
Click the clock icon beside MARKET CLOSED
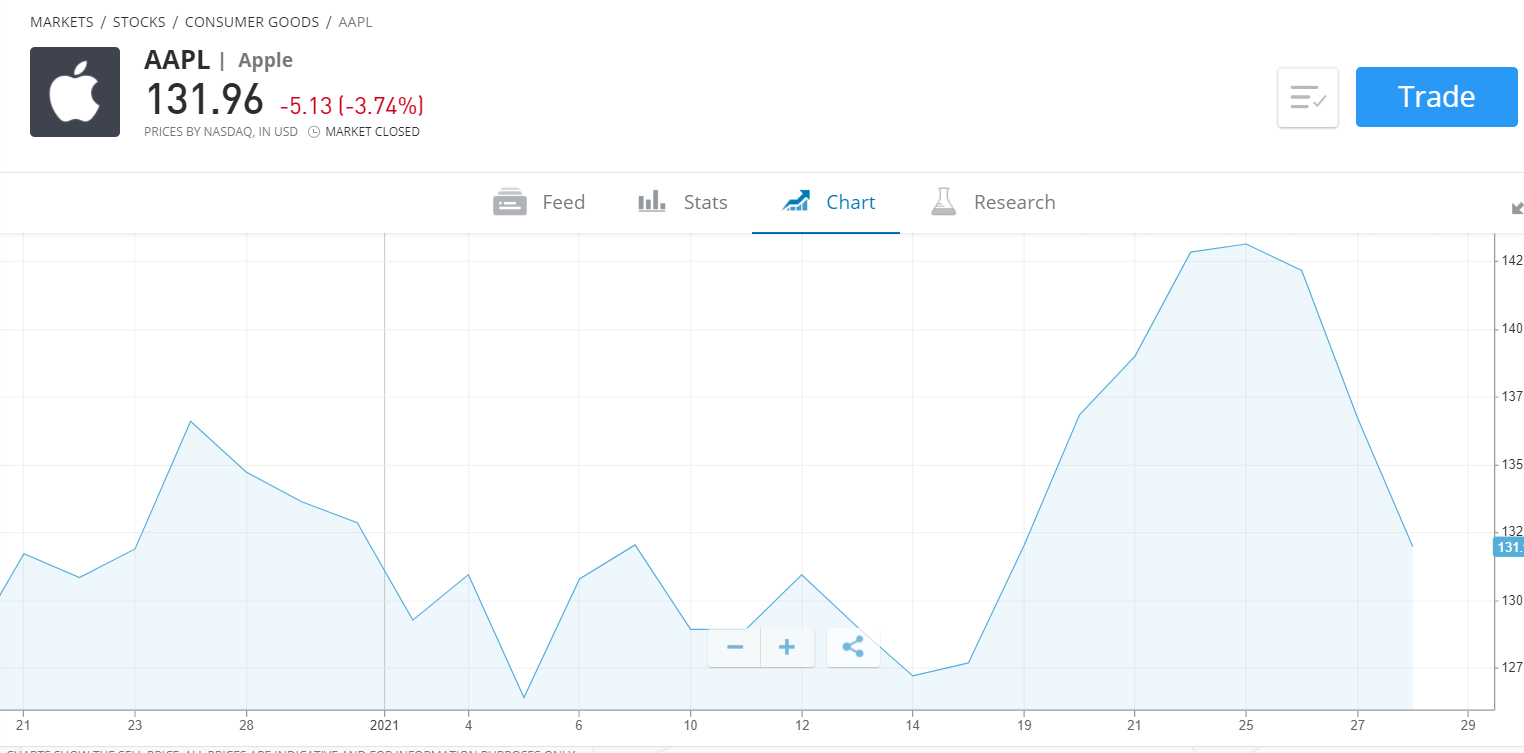click(314, 132)
